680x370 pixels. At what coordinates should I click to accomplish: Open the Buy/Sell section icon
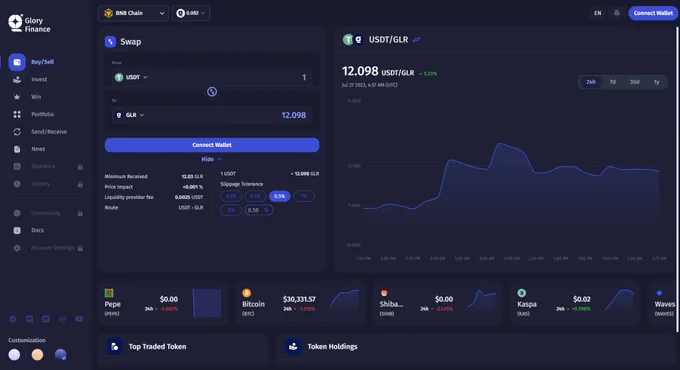point(17,62)
